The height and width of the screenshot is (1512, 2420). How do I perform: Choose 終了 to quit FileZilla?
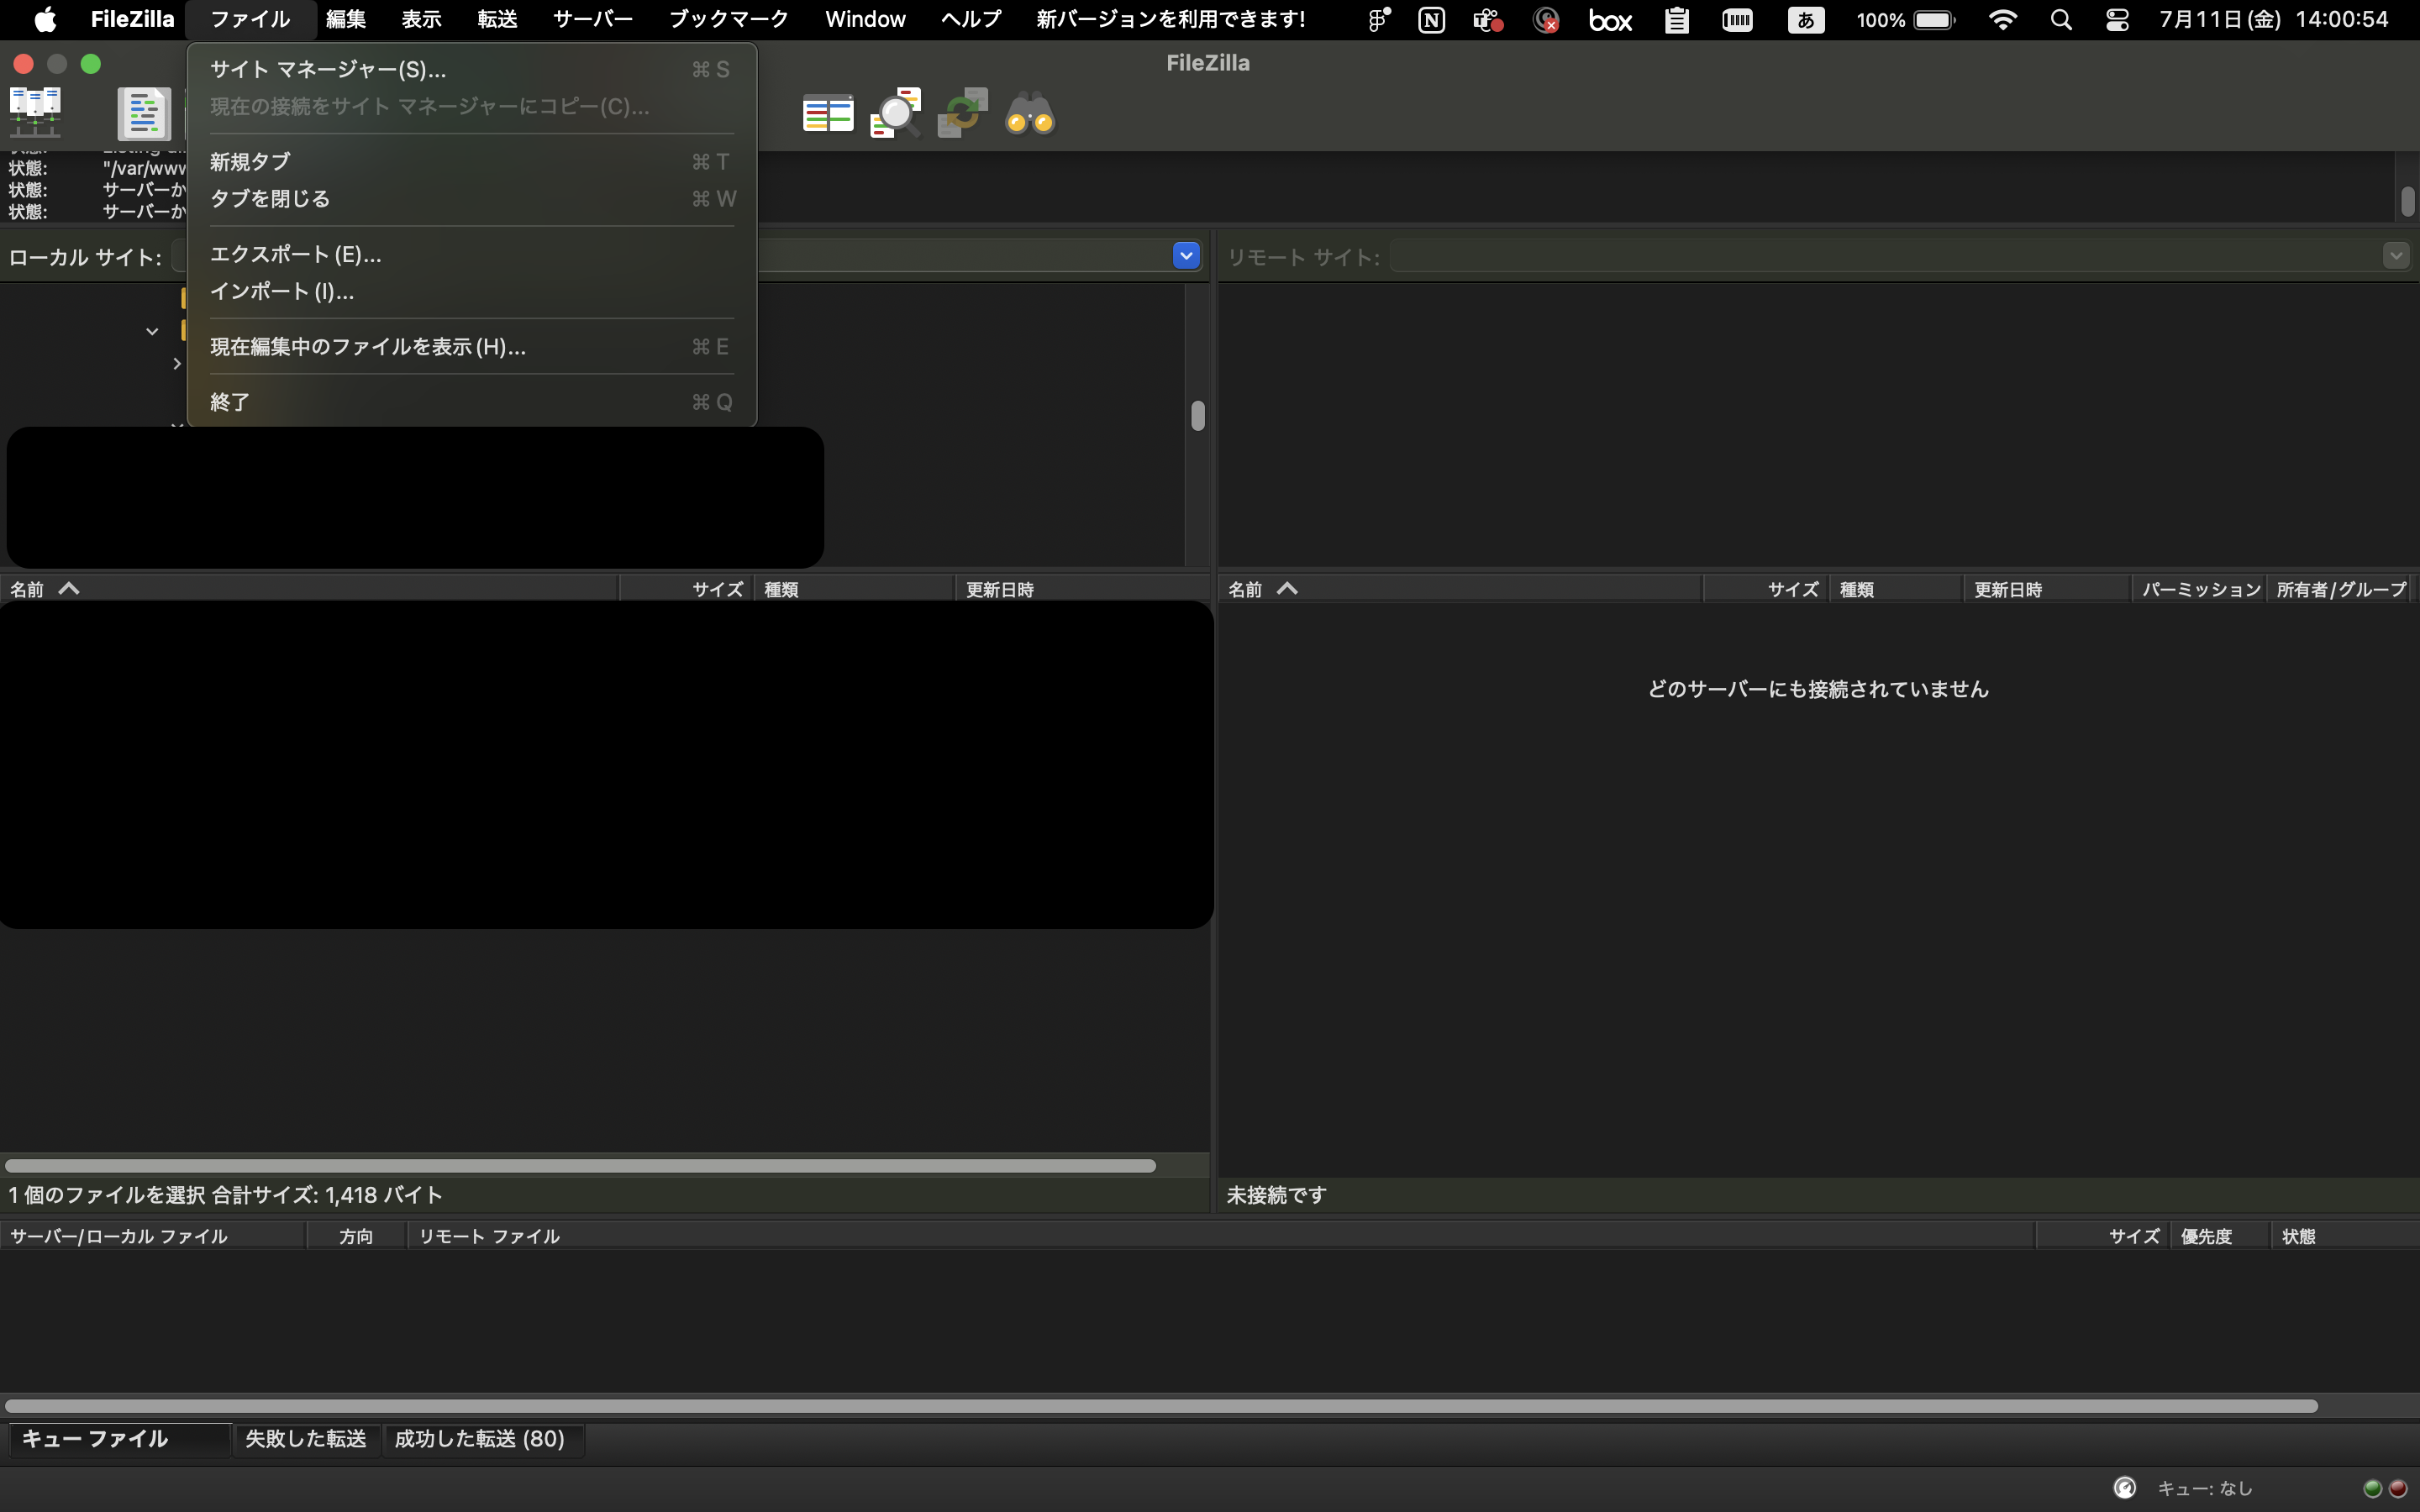[471, 401]
